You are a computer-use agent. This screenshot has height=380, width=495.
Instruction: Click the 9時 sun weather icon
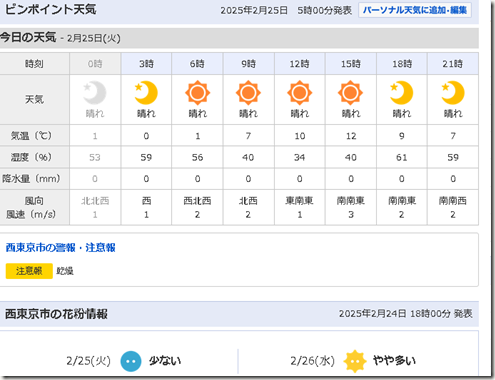tap(248, 92)
